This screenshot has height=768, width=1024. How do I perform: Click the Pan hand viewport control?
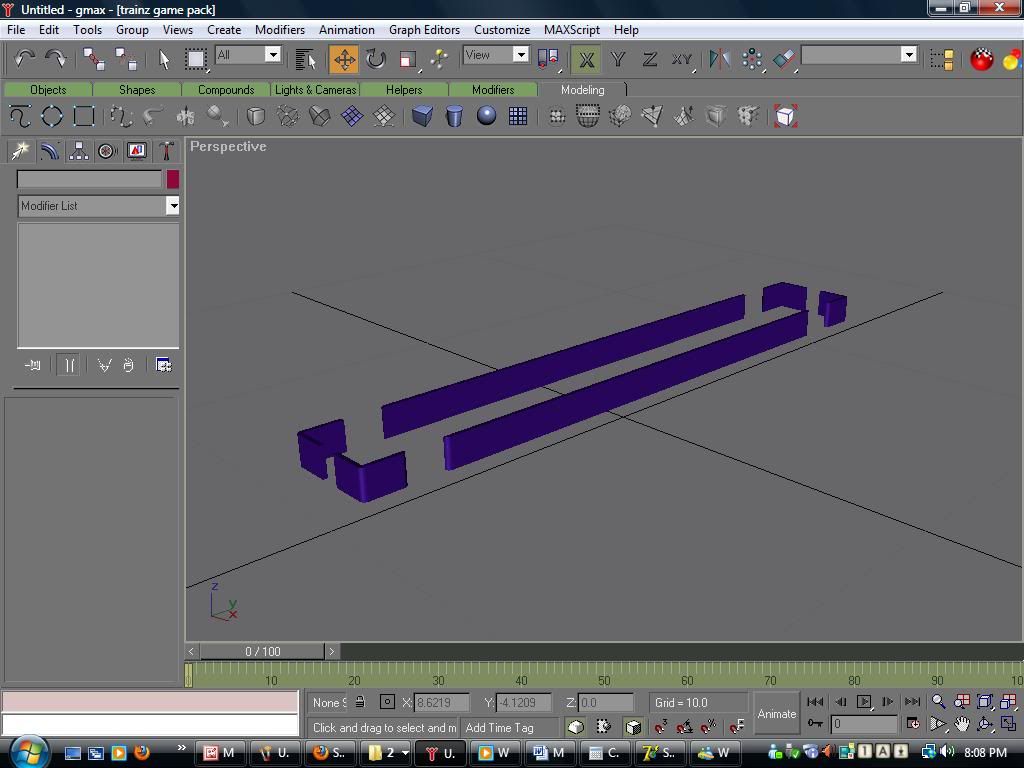tap(961, 724)
